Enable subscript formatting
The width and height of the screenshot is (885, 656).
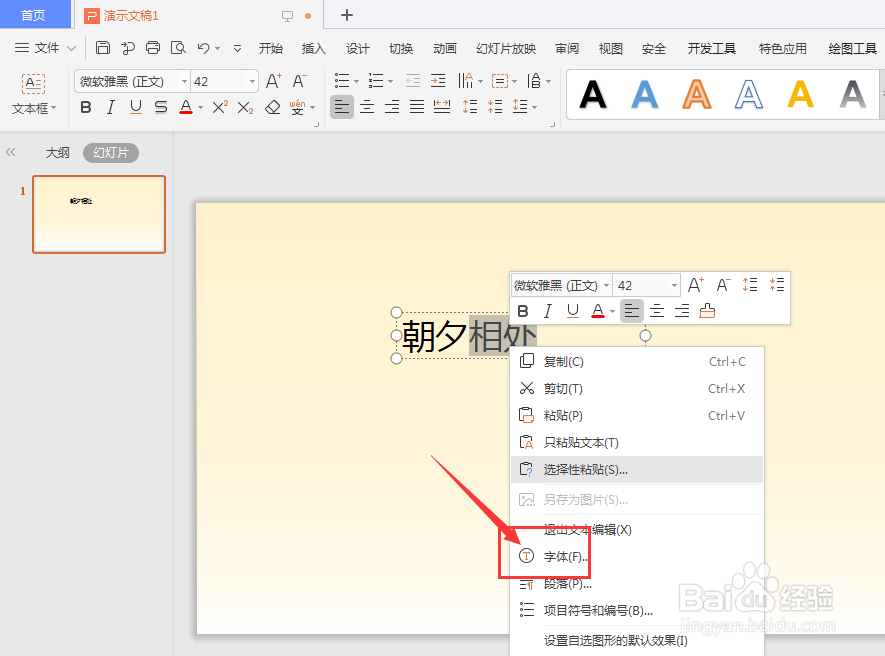244,108
